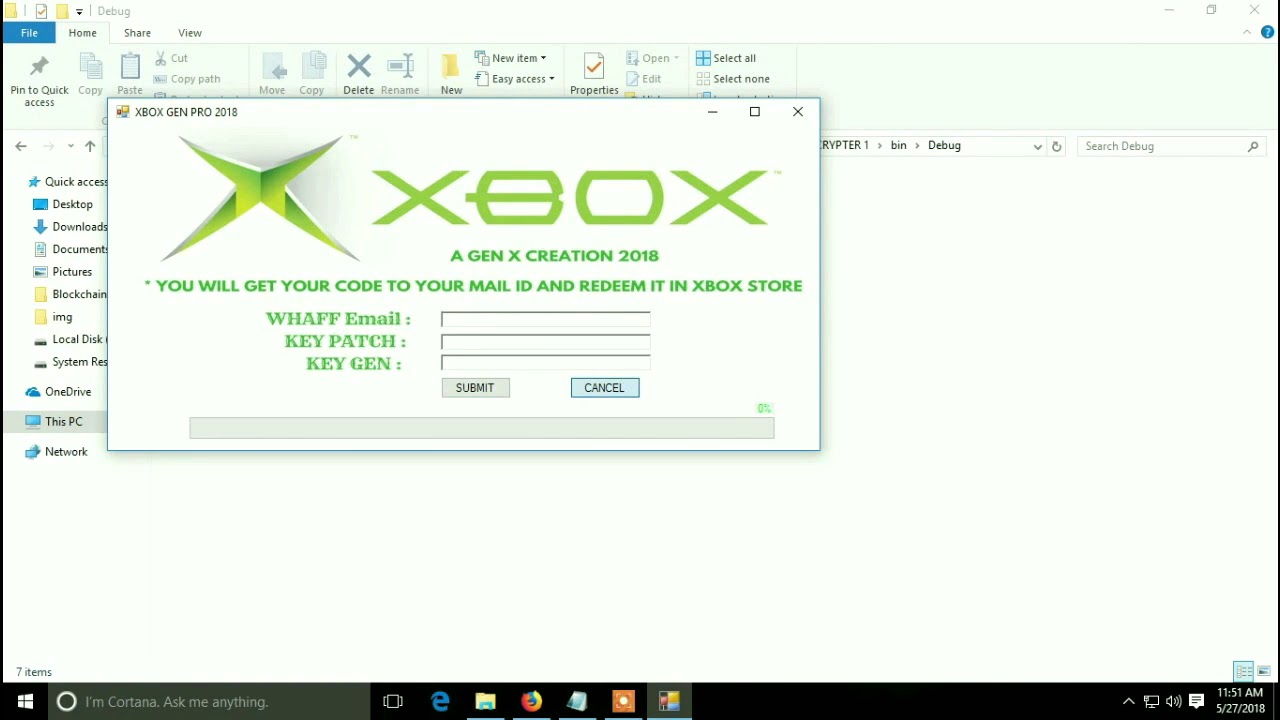1280x720 pixels.
Task: Focus the KEY PATCH input field
Action: coord(546,341)
